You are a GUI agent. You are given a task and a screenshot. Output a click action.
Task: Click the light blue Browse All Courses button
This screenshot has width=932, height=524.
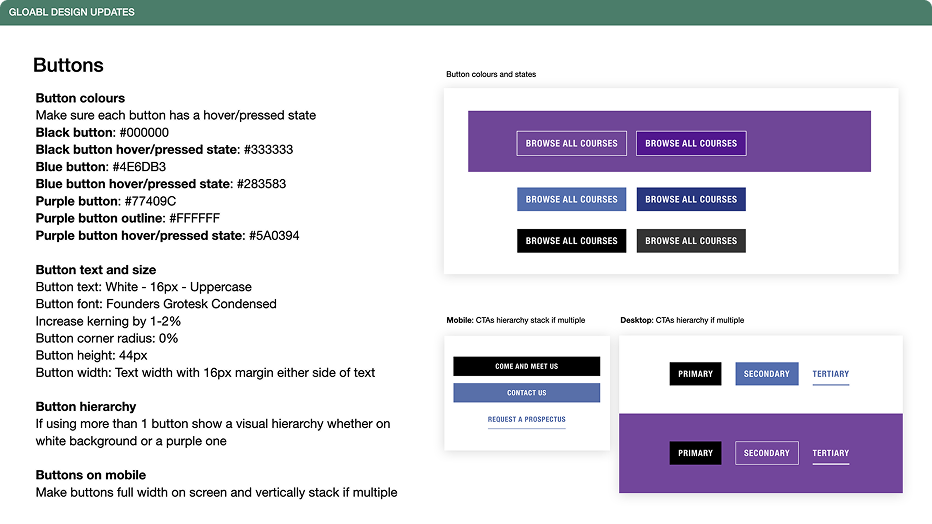[571, 199]
